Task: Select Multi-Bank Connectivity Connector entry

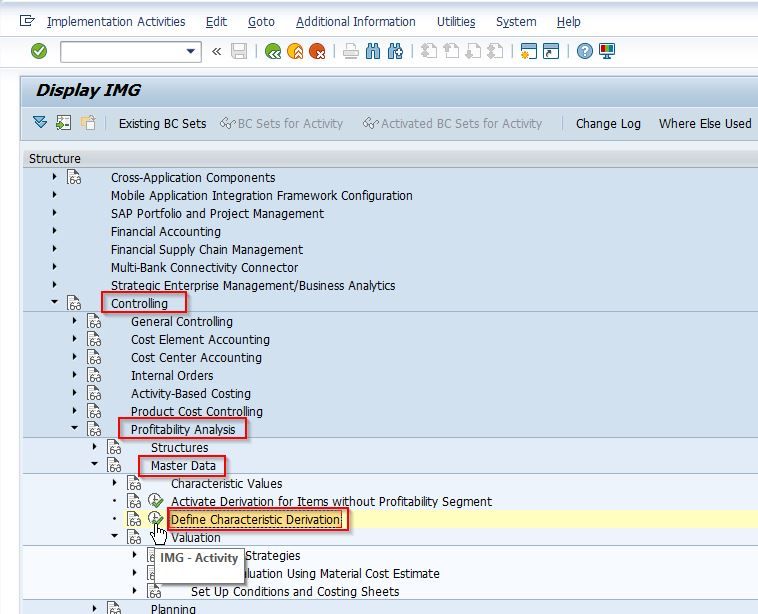Action: (204, 267)
